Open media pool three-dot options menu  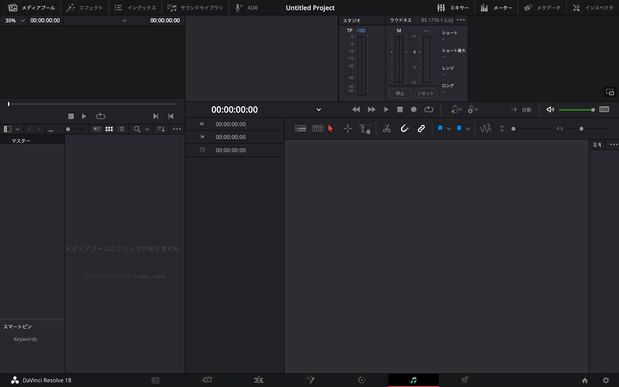coord(177,129)
